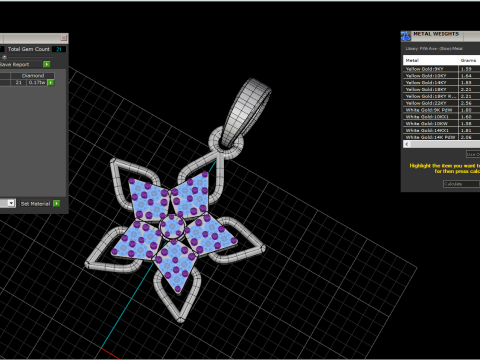The image size is (480, 360).
Task: Click the Grams column header
Action: click(469, 60)
